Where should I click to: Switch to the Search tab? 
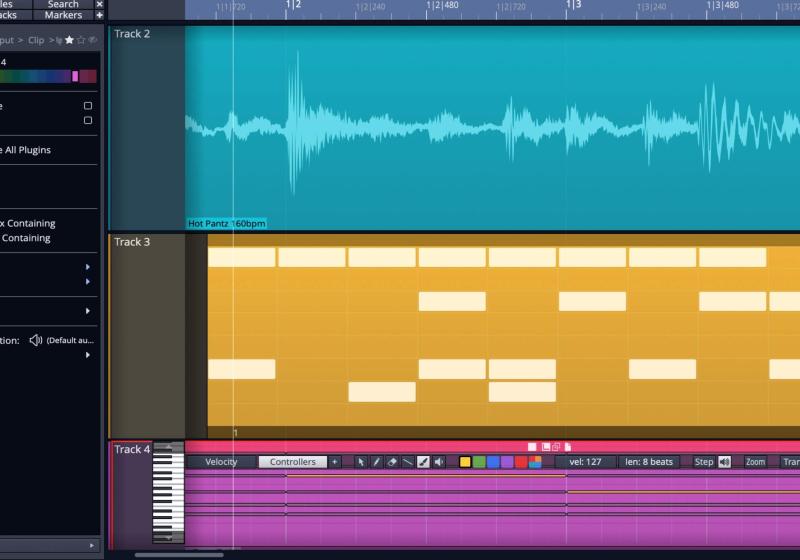pos(63,4)
